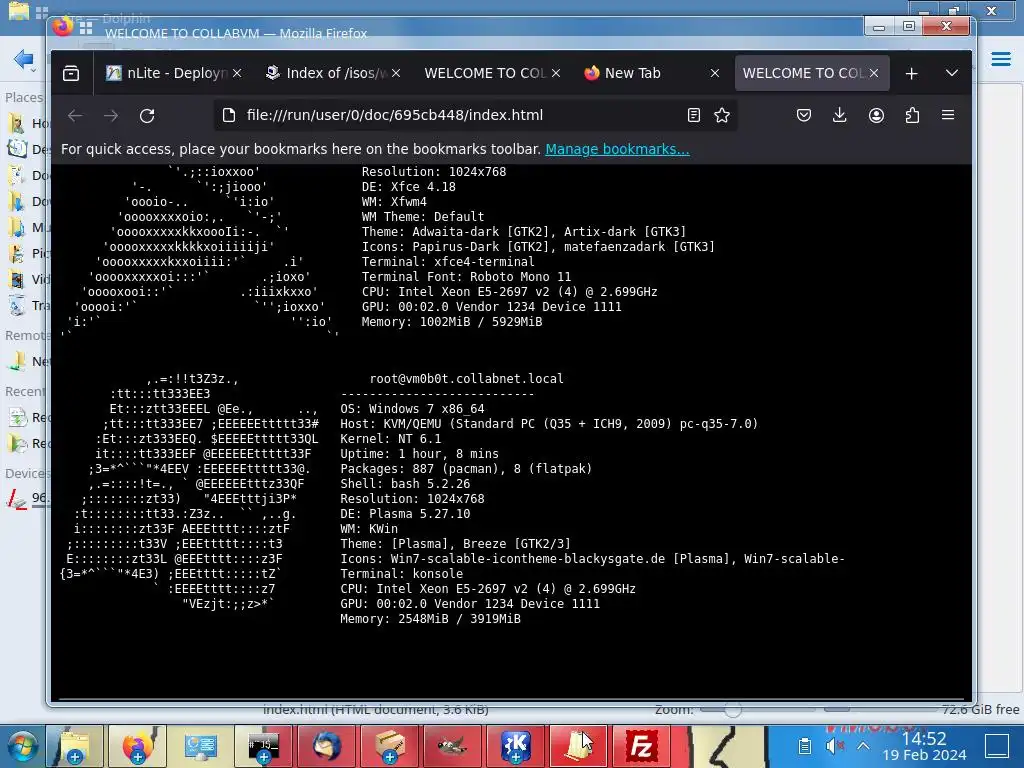1024x768 pixels.
Task: Click the page info icon in address bar
Action: coord(229,116)
